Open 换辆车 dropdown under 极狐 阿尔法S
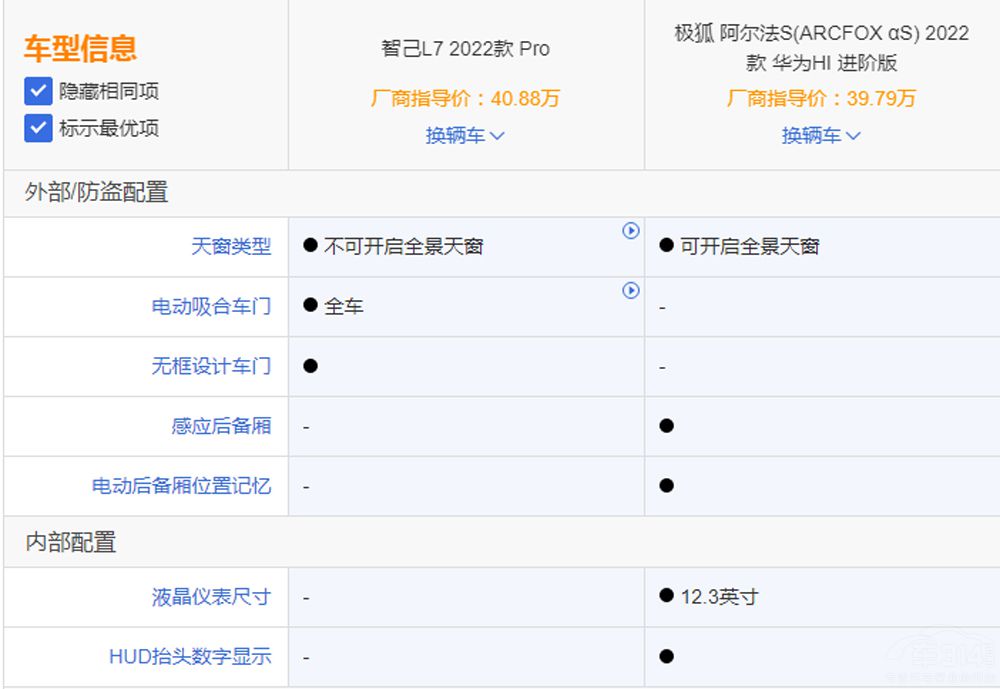The height and width of the screenshot is (689, 1000). pos(821,136)
